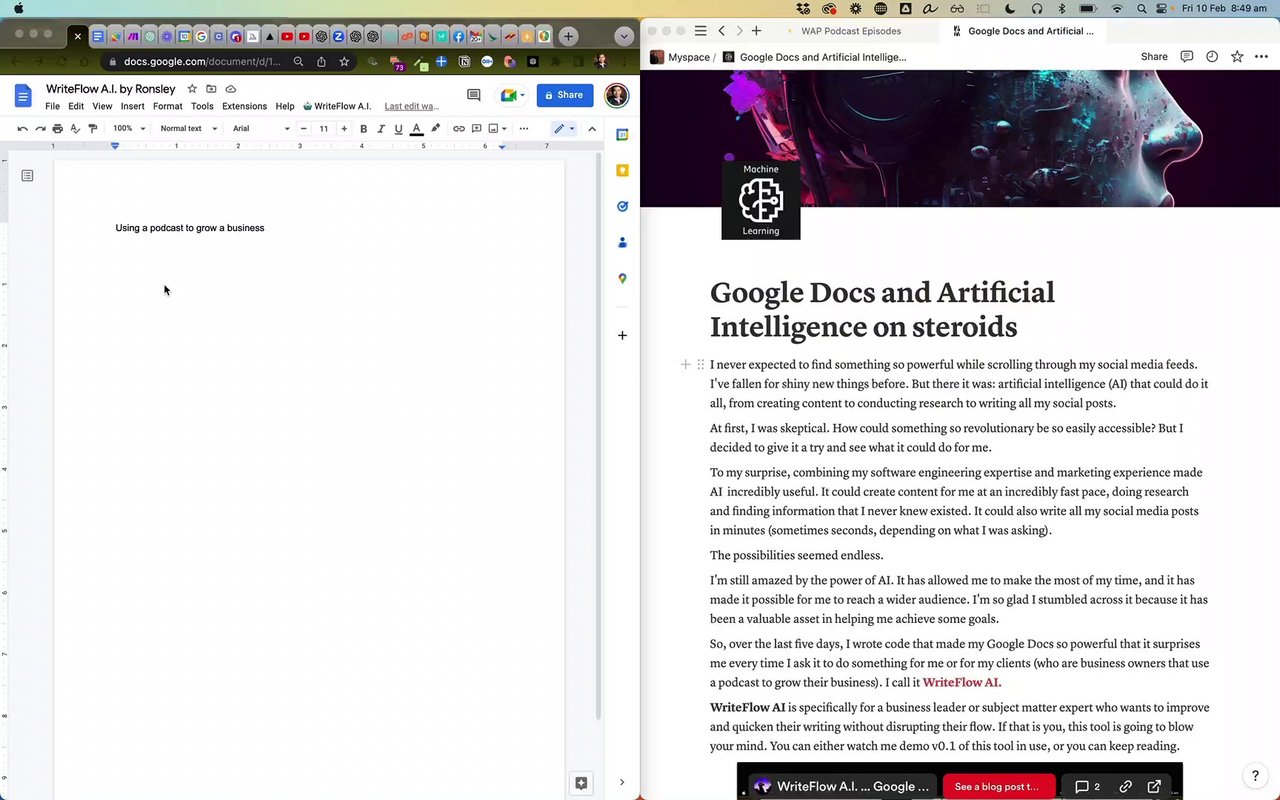View the cloud document status icon
Screen dimensions: 1280x800
coord(231,89)
